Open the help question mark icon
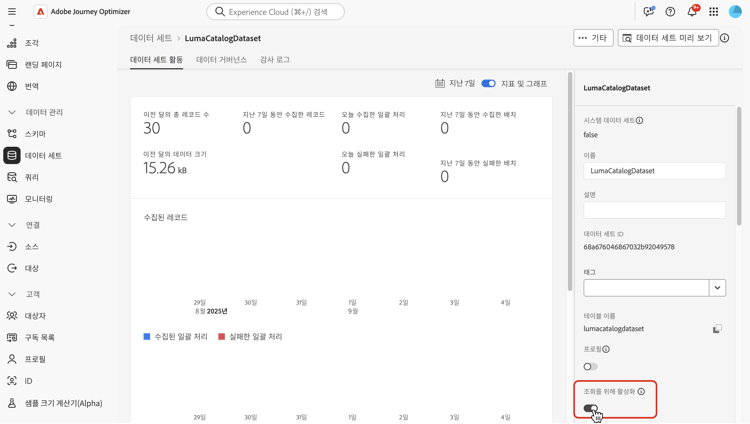 coord(670,11)
